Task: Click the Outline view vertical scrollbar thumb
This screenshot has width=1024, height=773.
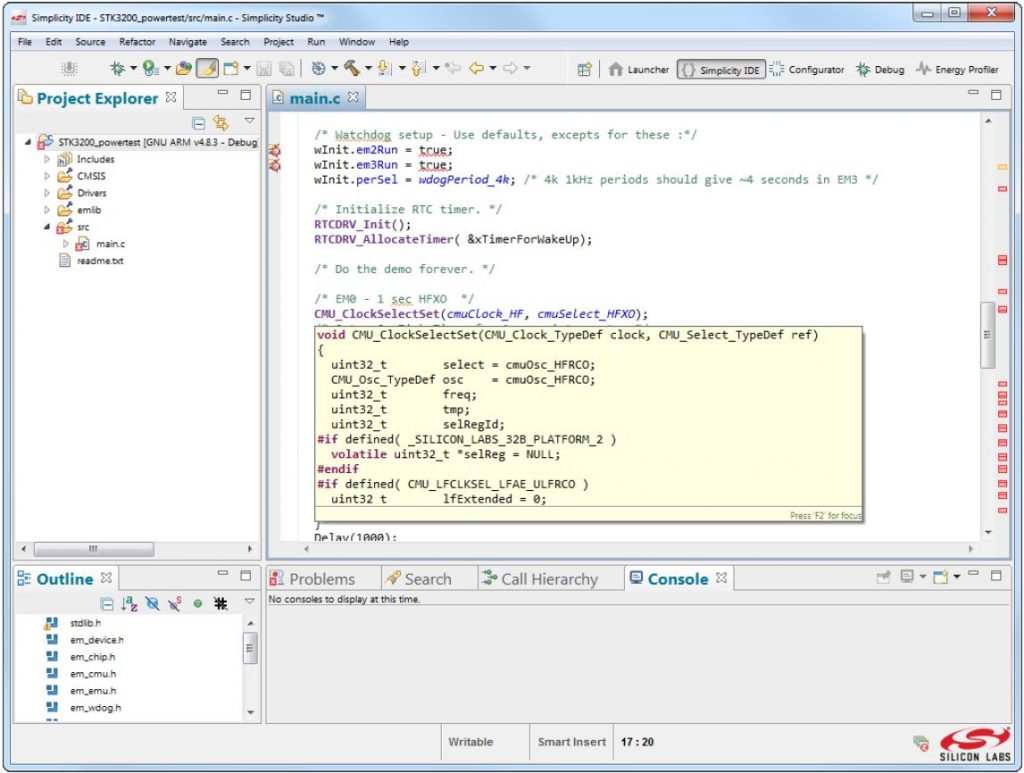Action: [249, 649]
